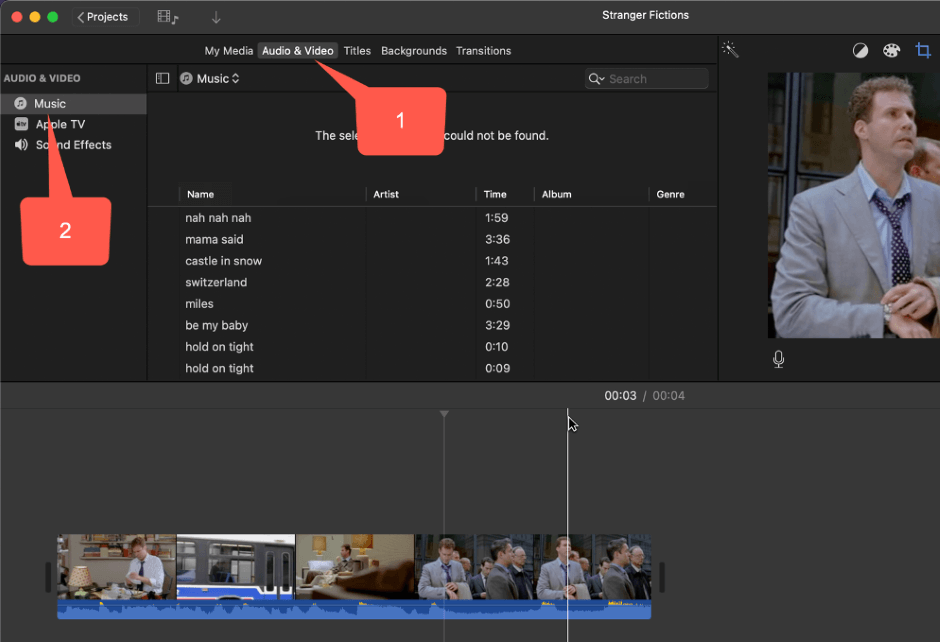
Task: Sort songs by the Name column
Action: pos(200,194)
